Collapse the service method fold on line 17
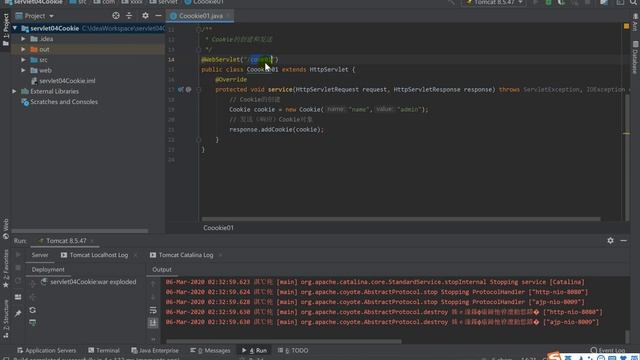 [198, 89]
